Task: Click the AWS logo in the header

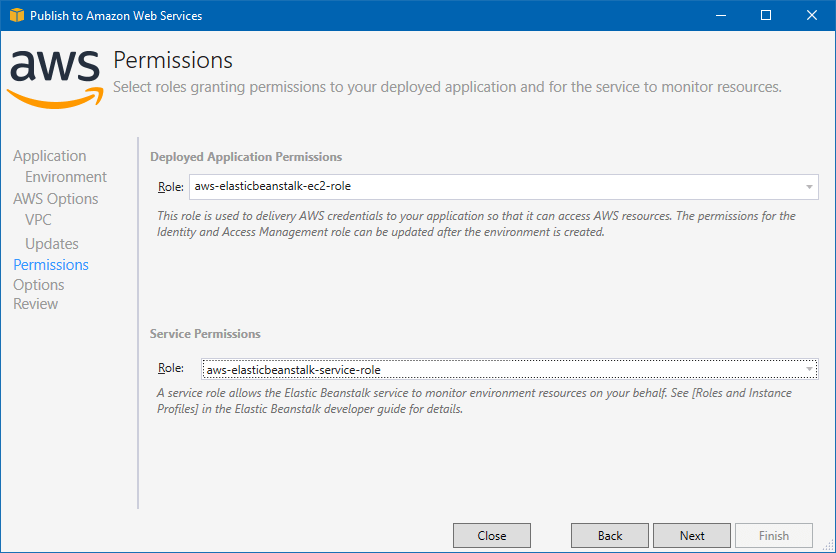Action: (55, 79)
